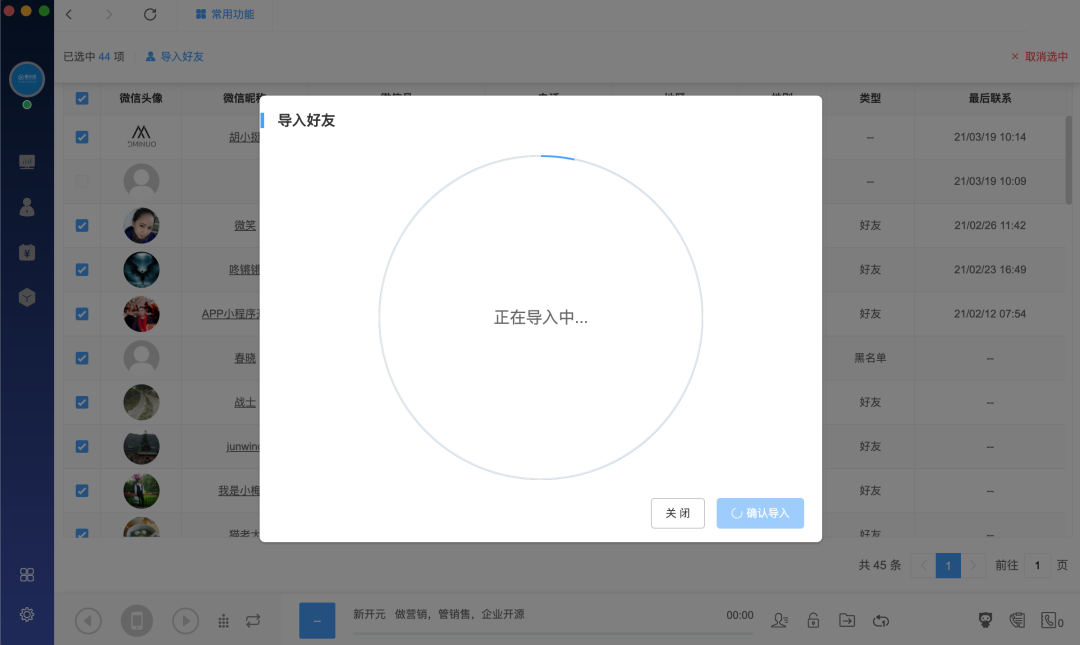Uncheck the checkbox for the APP小程序 row
1080x645 pixels.
82,314
